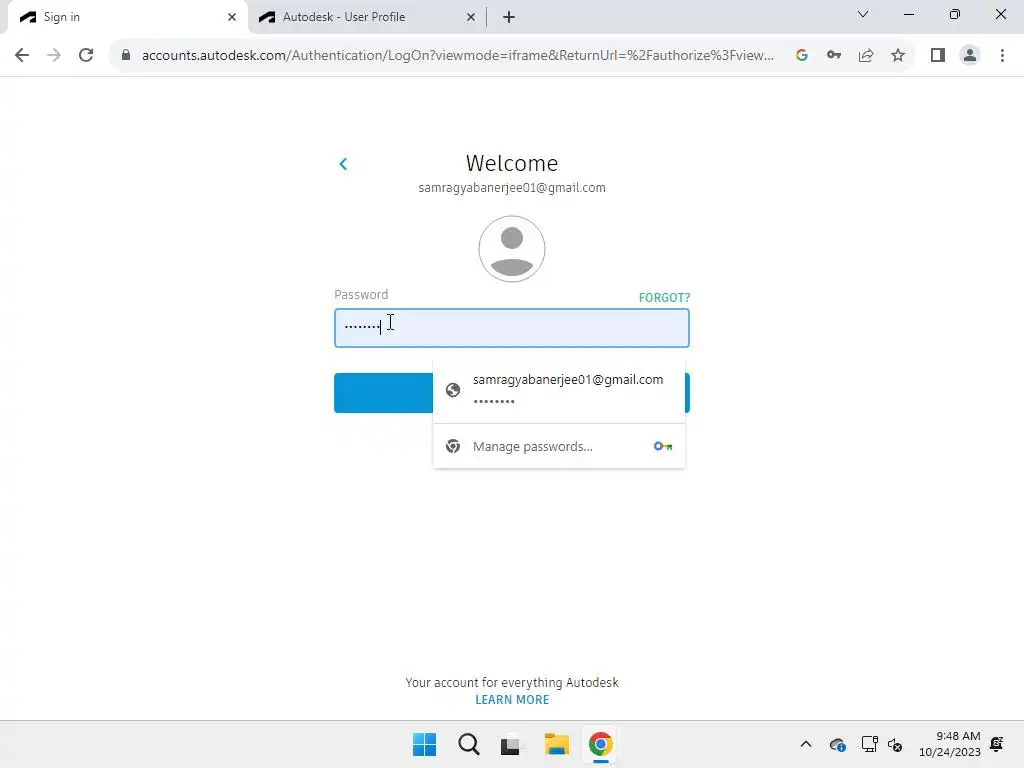Click the blue sign-in button
The image size is (1024, 768).
(383, 392)
